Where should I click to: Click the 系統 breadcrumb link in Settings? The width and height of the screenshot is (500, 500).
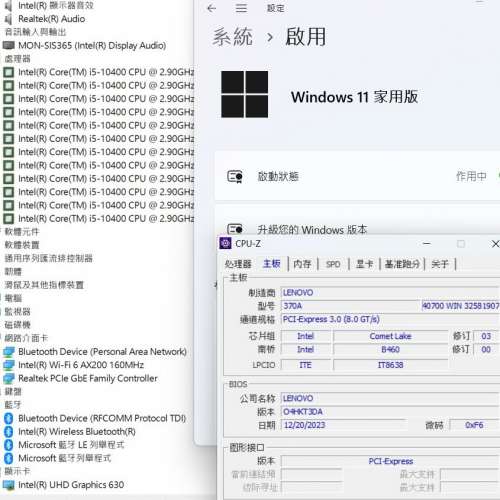[233, 37]
